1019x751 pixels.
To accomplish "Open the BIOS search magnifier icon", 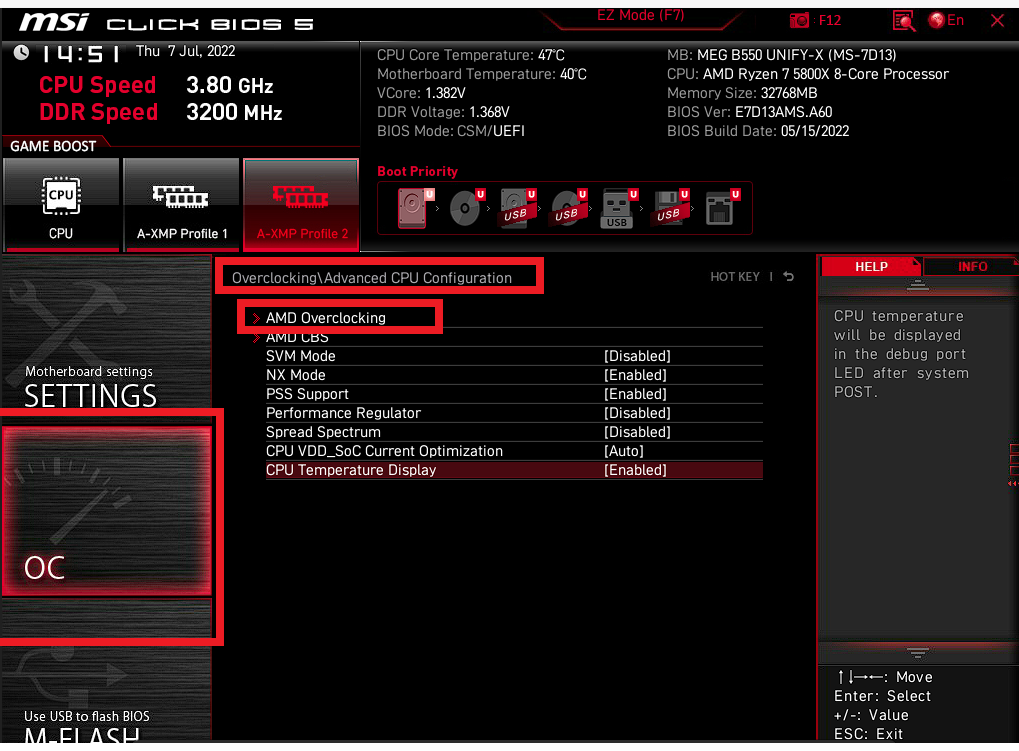I will click(903, 21).
